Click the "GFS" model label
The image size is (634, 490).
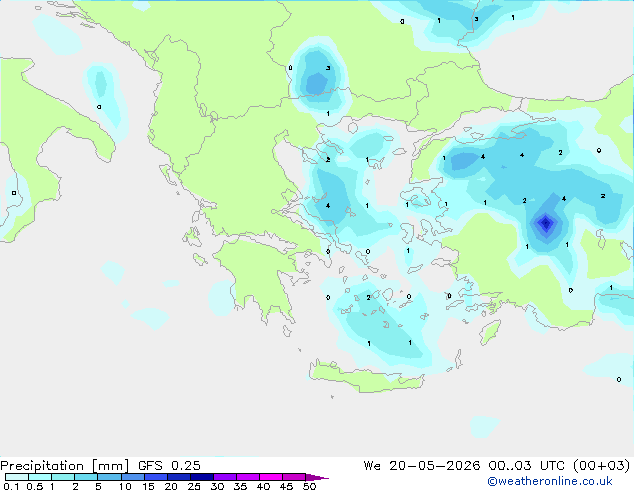(150, 466)
